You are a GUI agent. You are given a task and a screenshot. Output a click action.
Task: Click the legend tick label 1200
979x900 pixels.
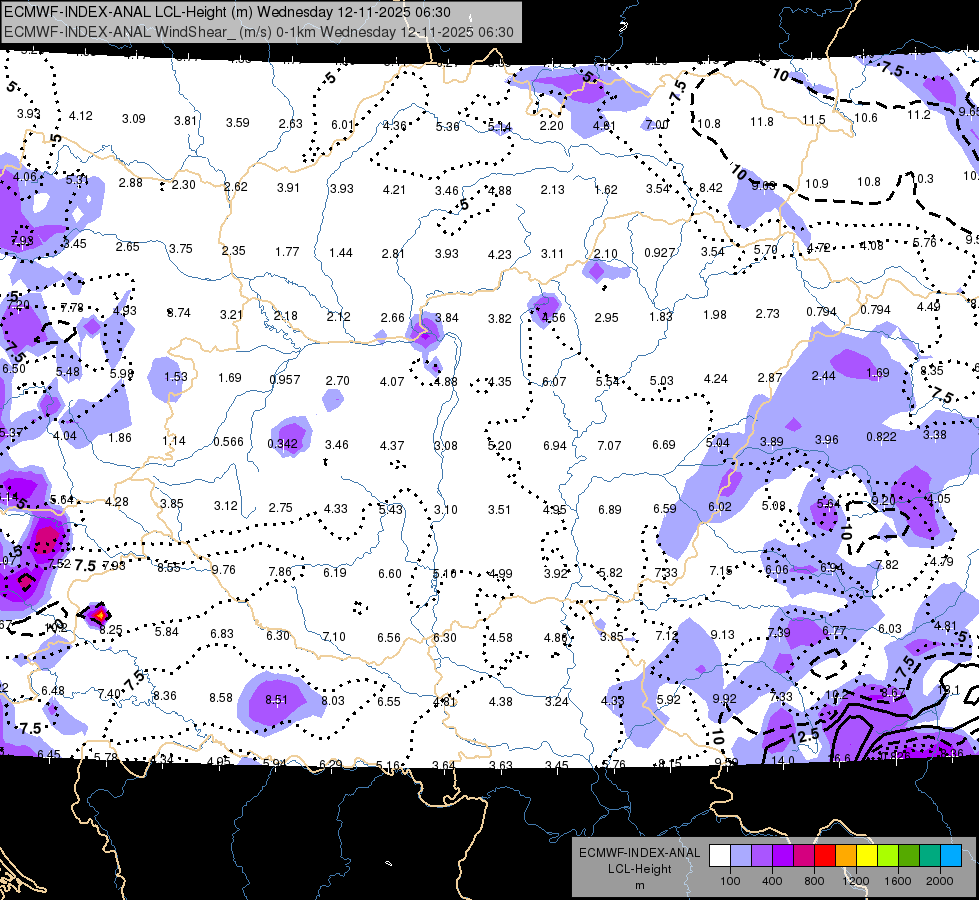(855, 881)
